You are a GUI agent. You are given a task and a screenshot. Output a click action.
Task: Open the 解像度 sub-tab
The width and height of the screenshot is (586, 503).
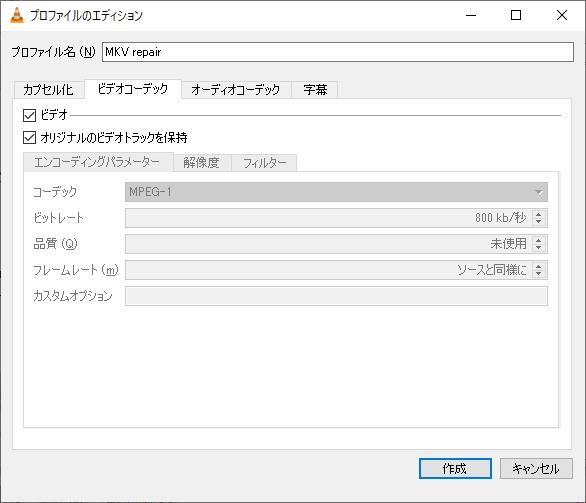(202, 163)
